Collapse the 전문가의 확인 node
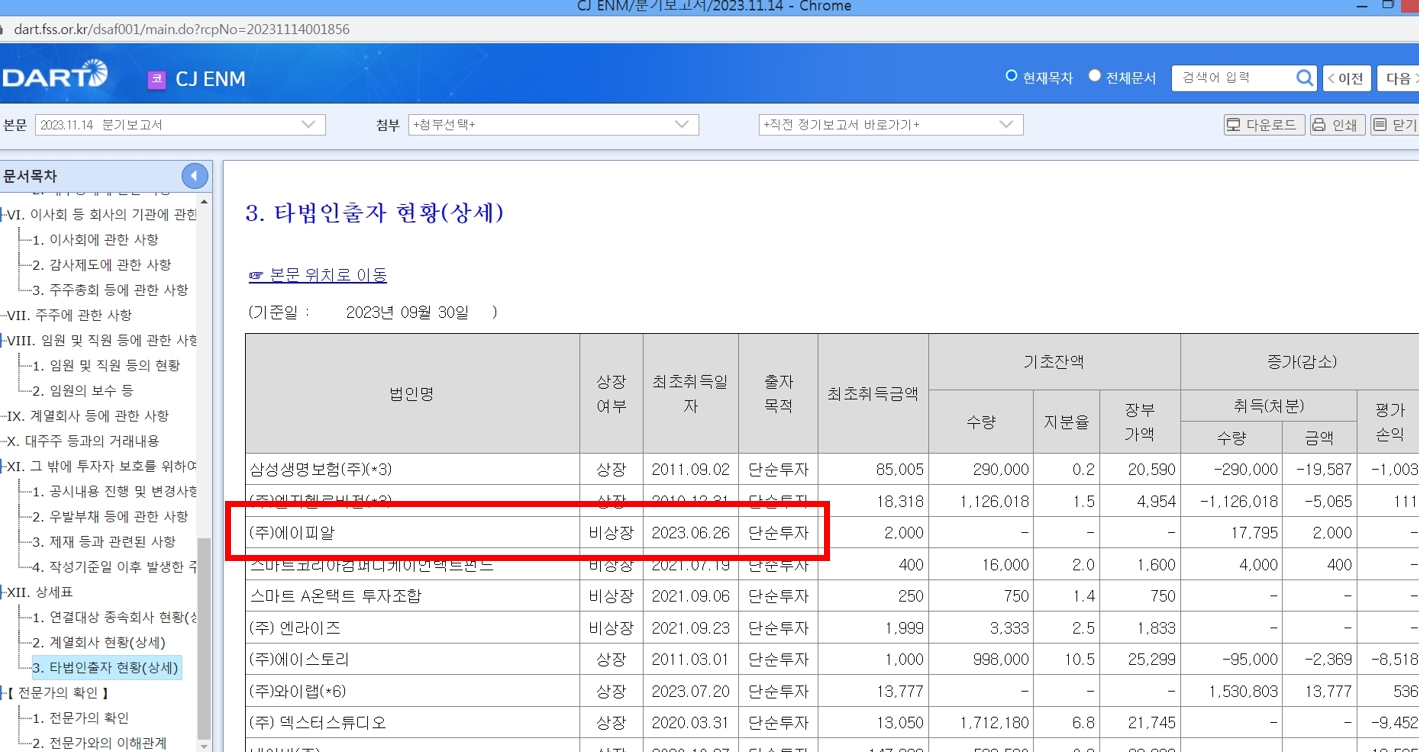 2,693
